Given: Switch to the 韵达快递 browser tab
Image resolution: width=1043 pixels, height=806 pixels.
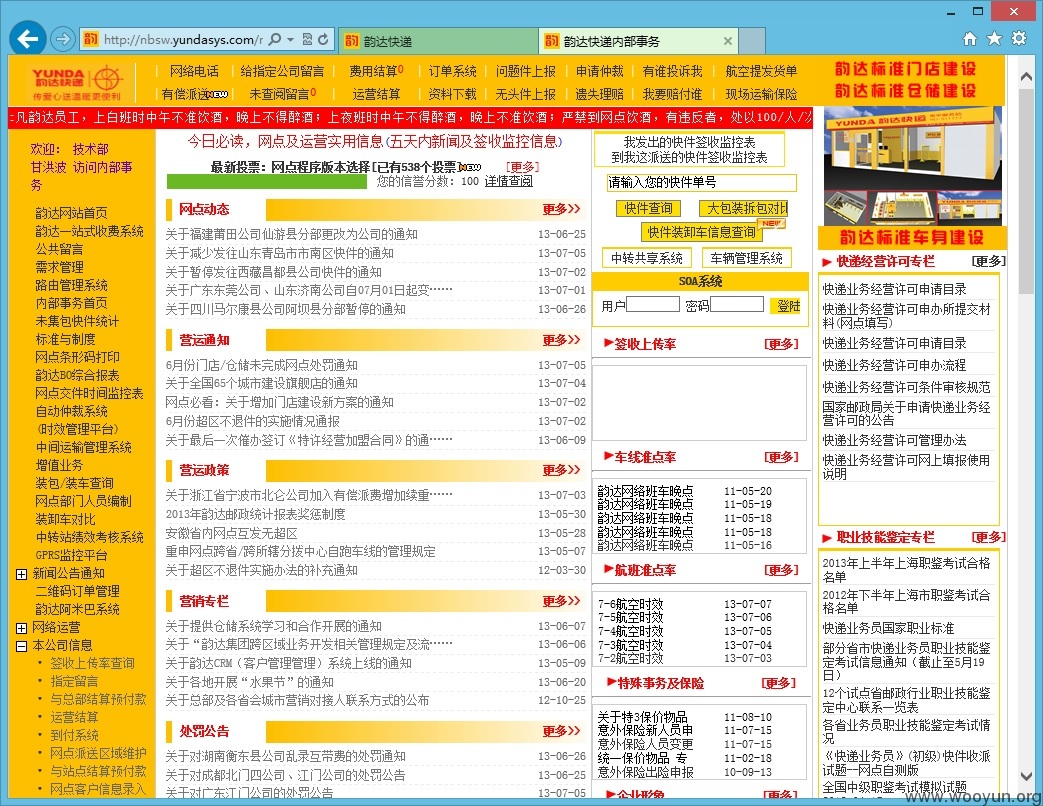Looking at the screenshot, I should click(x=438, y=41).
